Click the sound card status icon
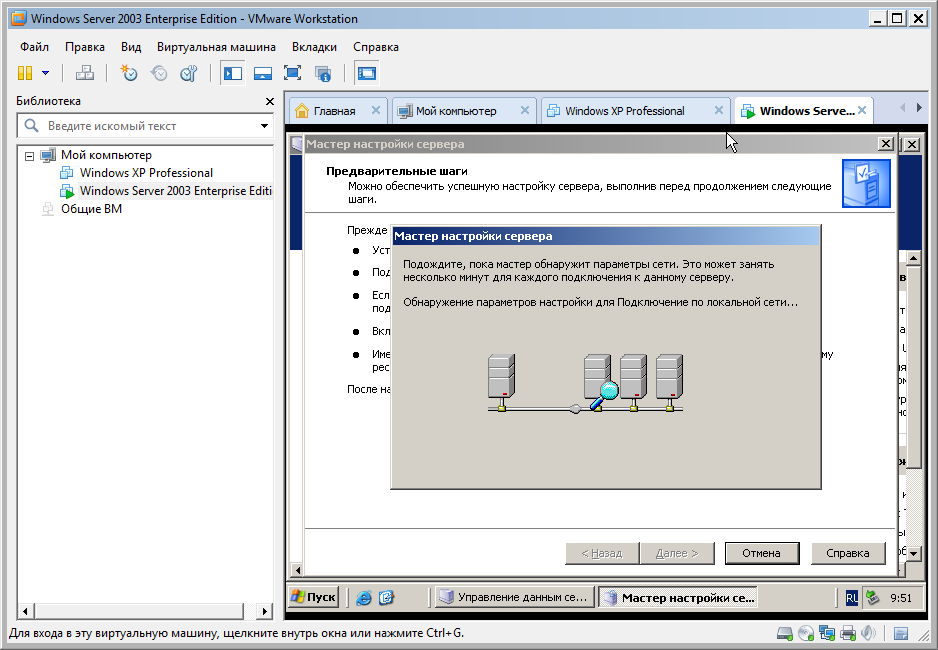The image size is (938, 650). pos(869,633)
